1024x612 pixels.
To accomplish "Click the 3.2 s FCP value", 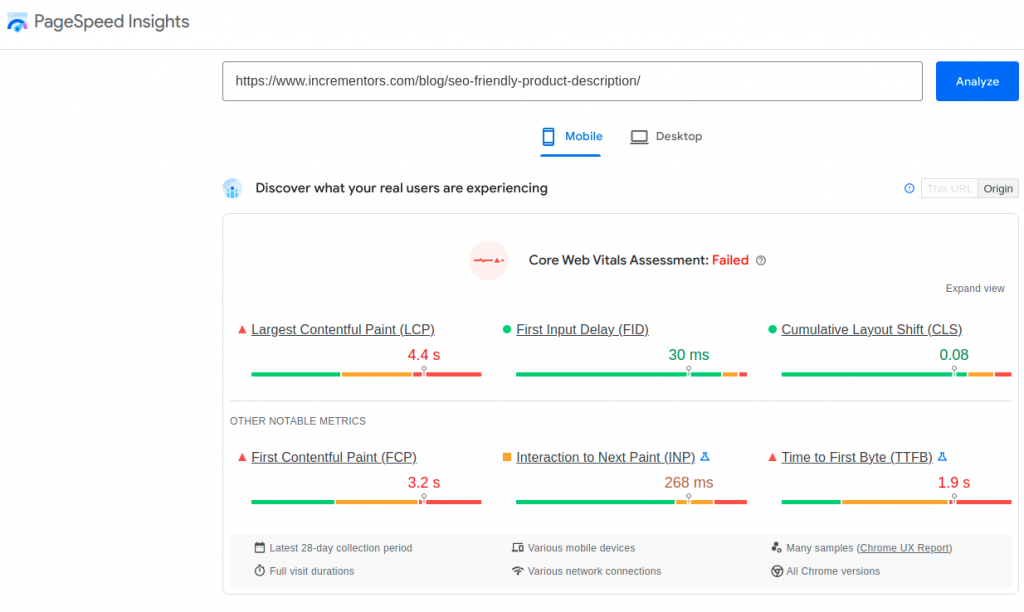I will pyautogui.click(x=424, y=483).
